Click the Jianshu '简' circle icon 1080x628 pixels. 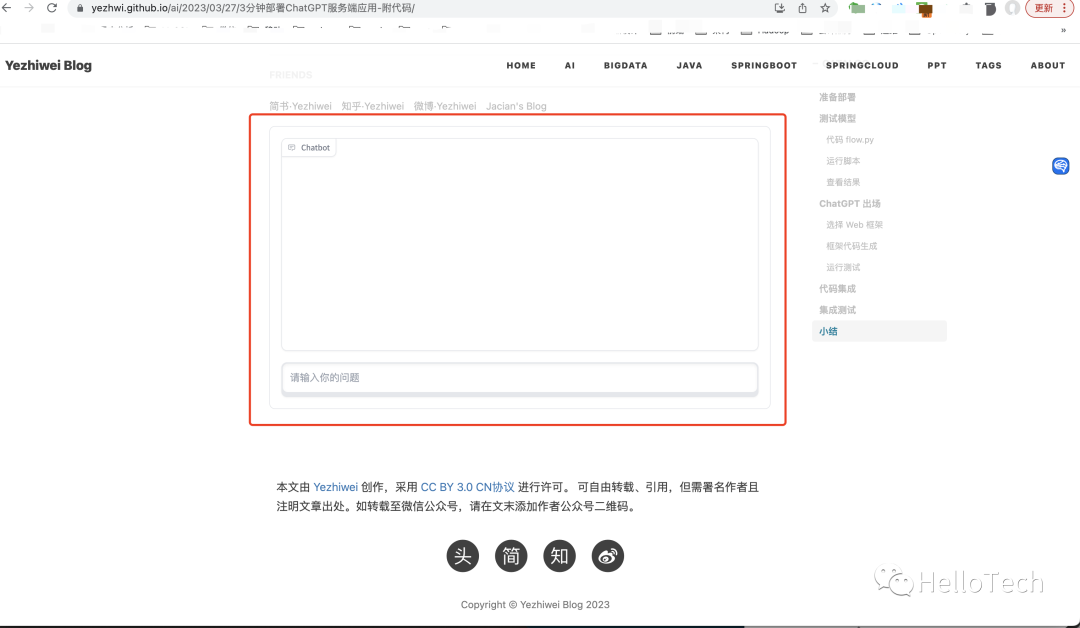point(511,556)
